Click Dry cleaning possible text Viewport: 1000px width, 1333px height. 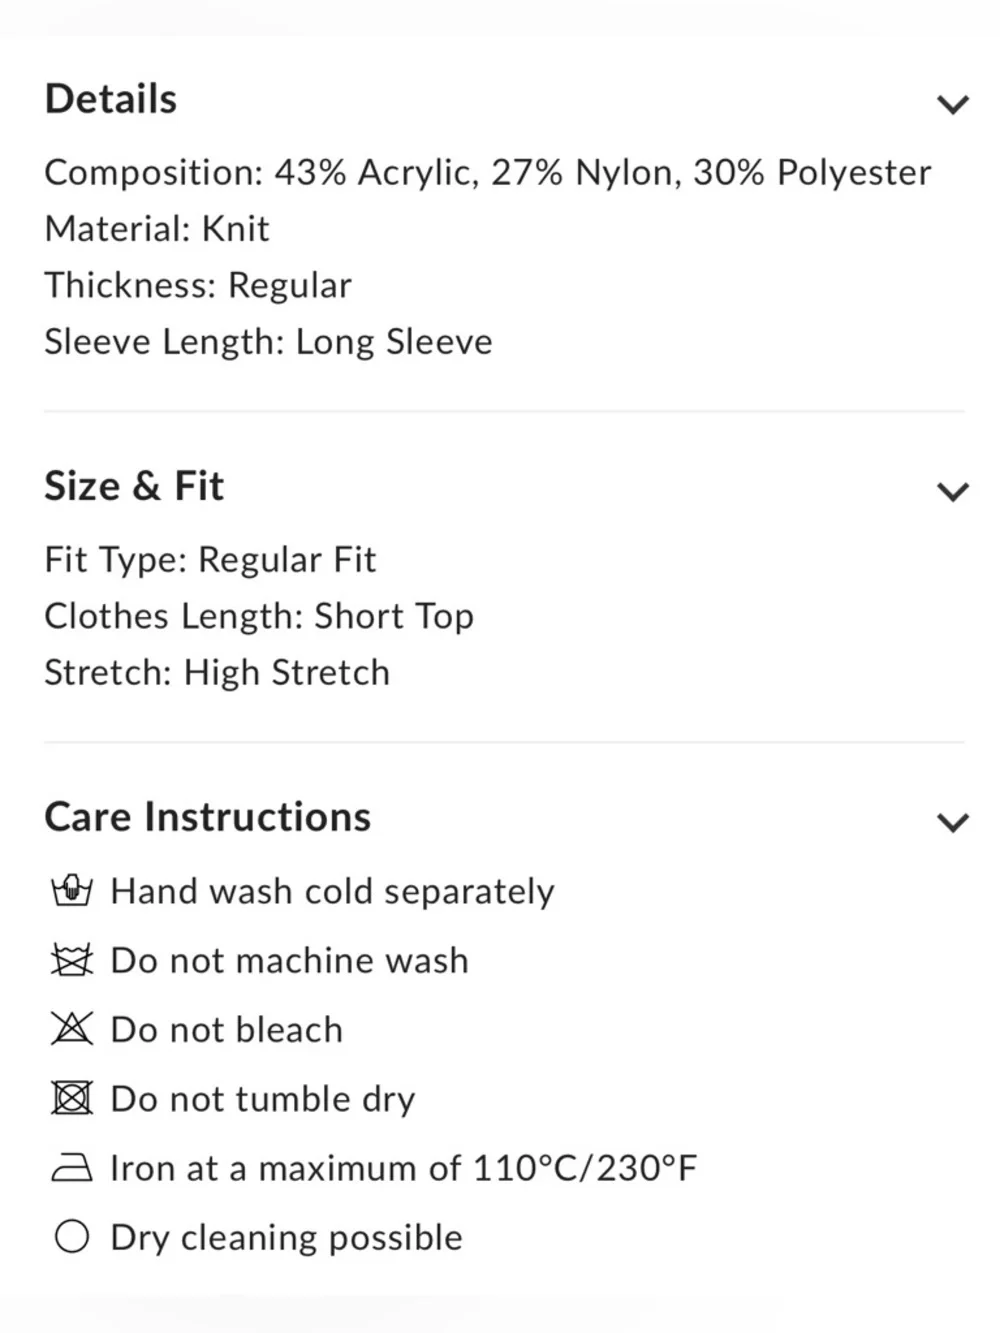pyautogui.click(x=286, y=1238)
